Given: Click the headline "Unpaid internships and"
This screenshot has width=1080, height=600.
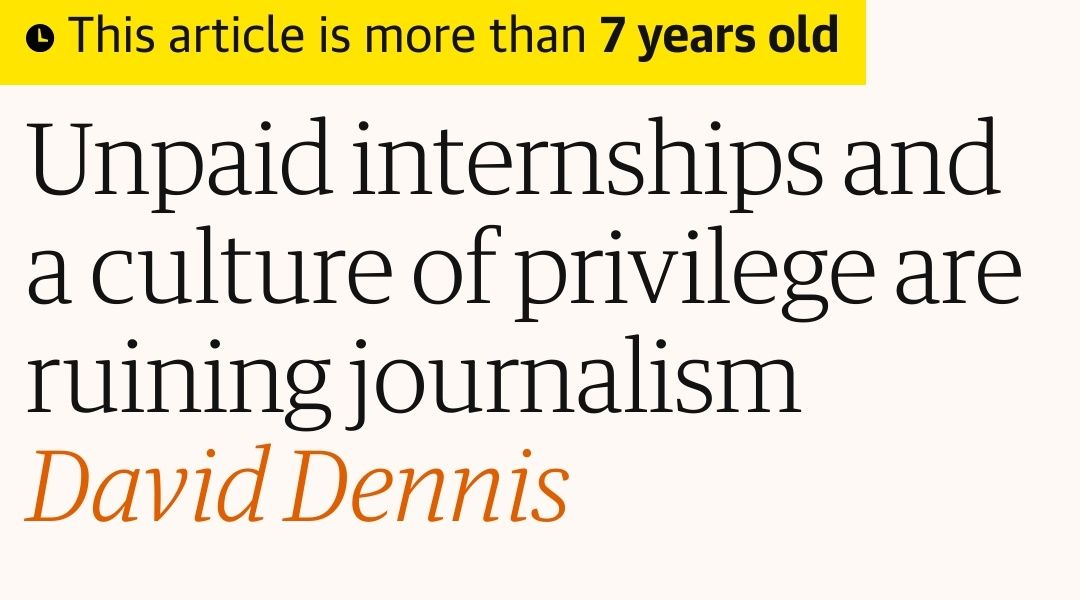Looking at the screenshot, I should click(513, 164).
